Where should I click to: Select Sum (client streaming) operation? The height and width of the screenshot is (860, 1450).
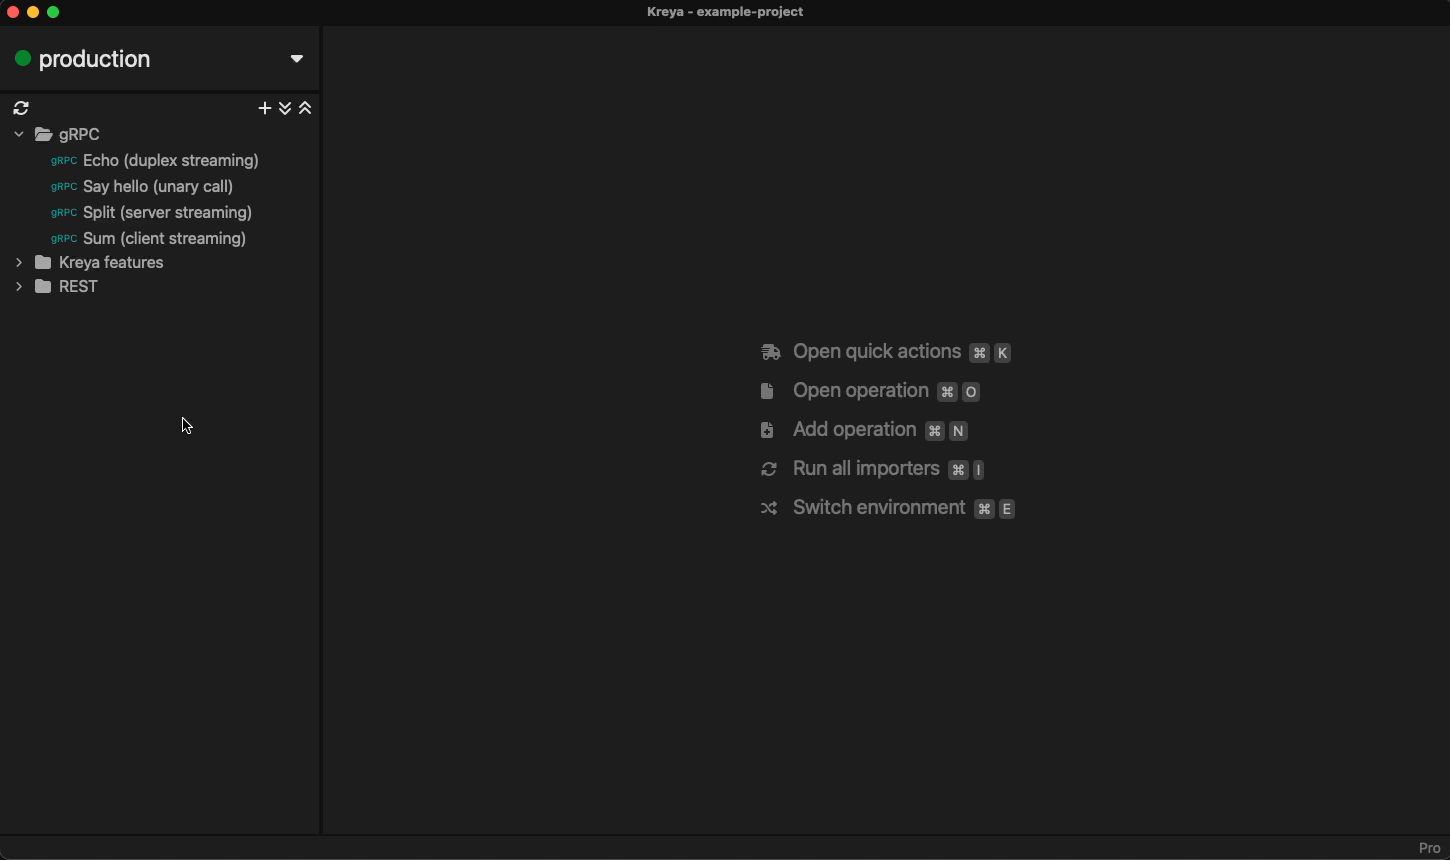click(x=164, y=238)
